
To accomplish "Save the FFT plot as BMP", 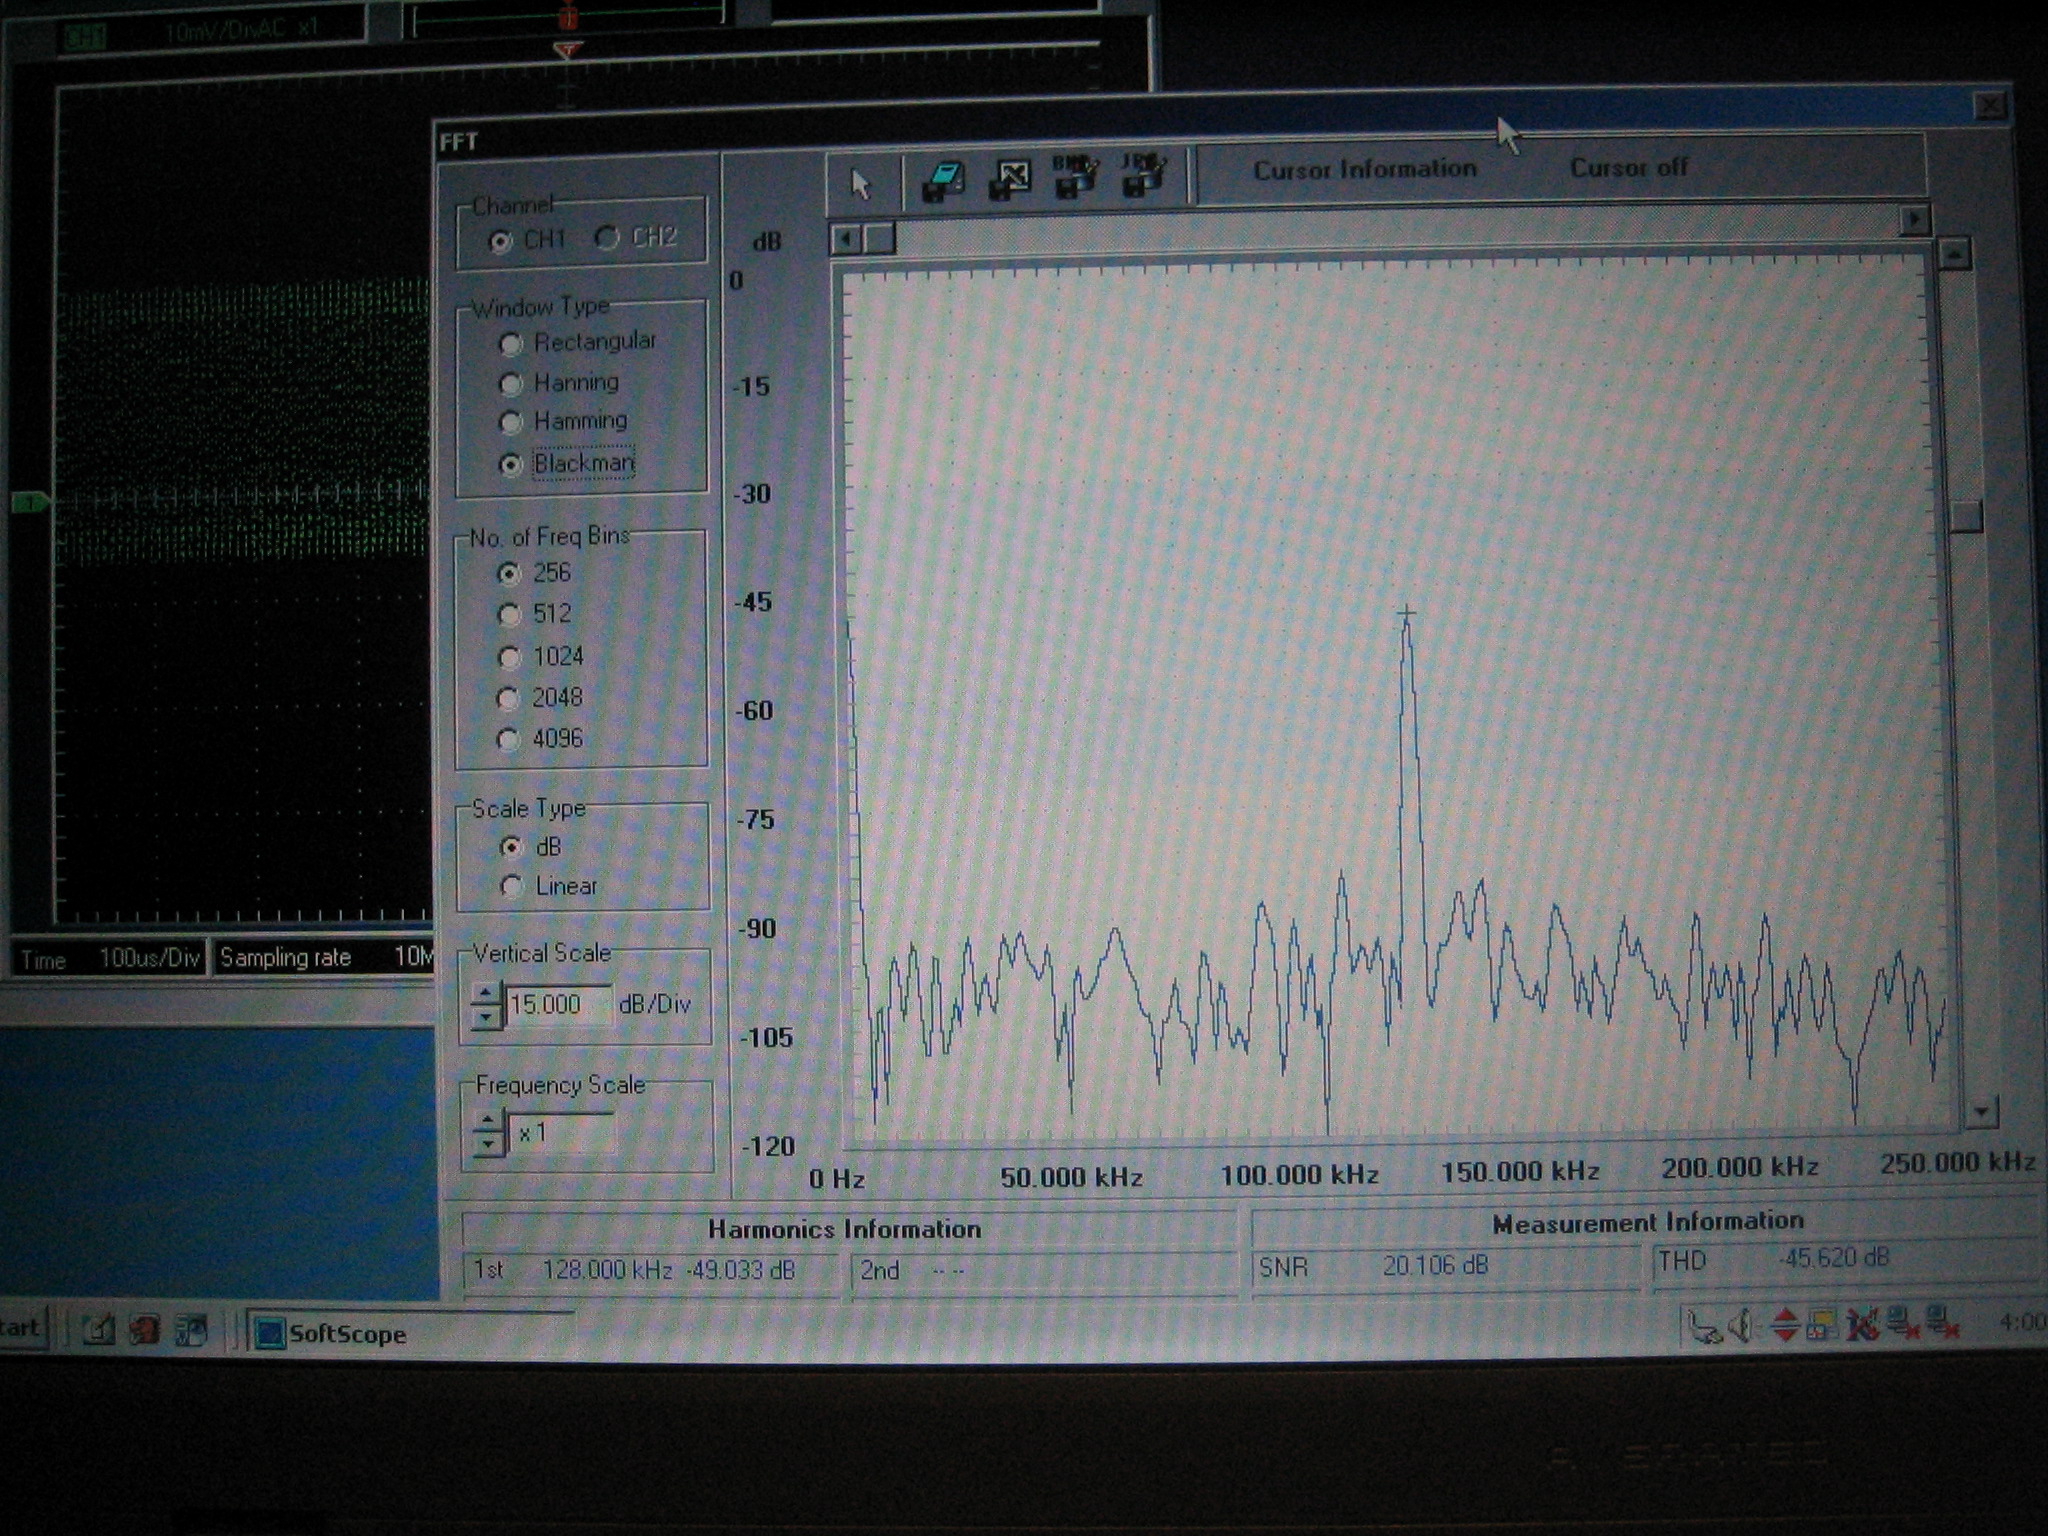I will [1074, 176].
